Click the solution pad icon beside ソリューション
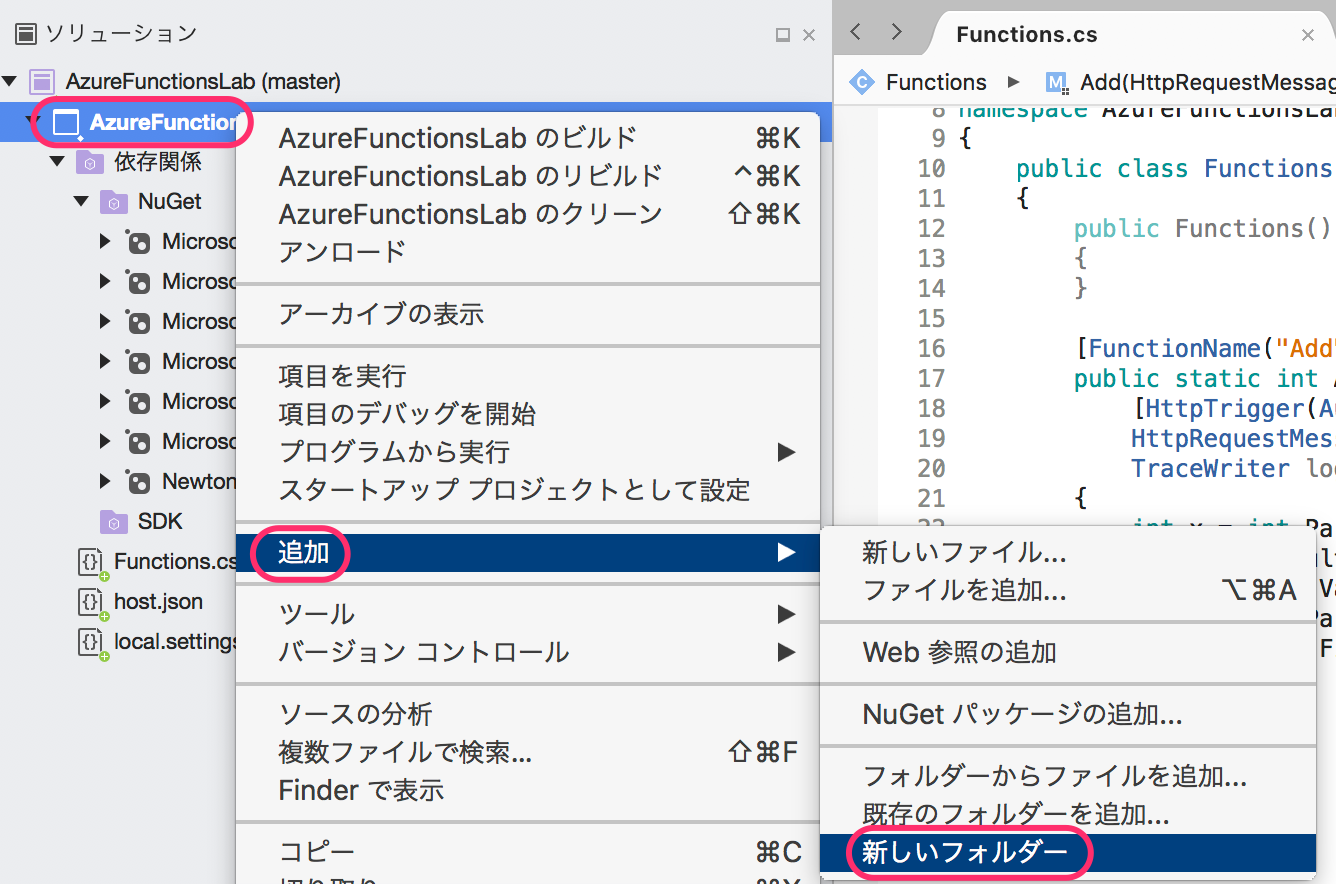 26,34
